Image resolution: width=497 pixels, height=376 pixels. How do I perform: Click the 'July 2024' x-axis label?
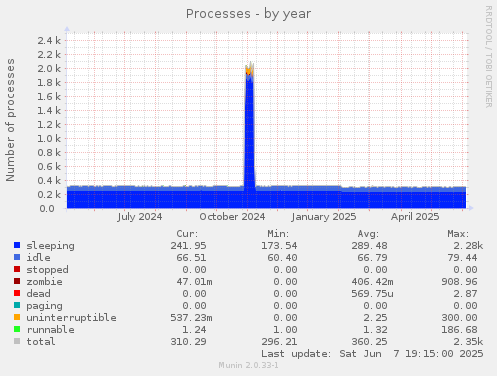pyautogui.click(x=140, y=217)
